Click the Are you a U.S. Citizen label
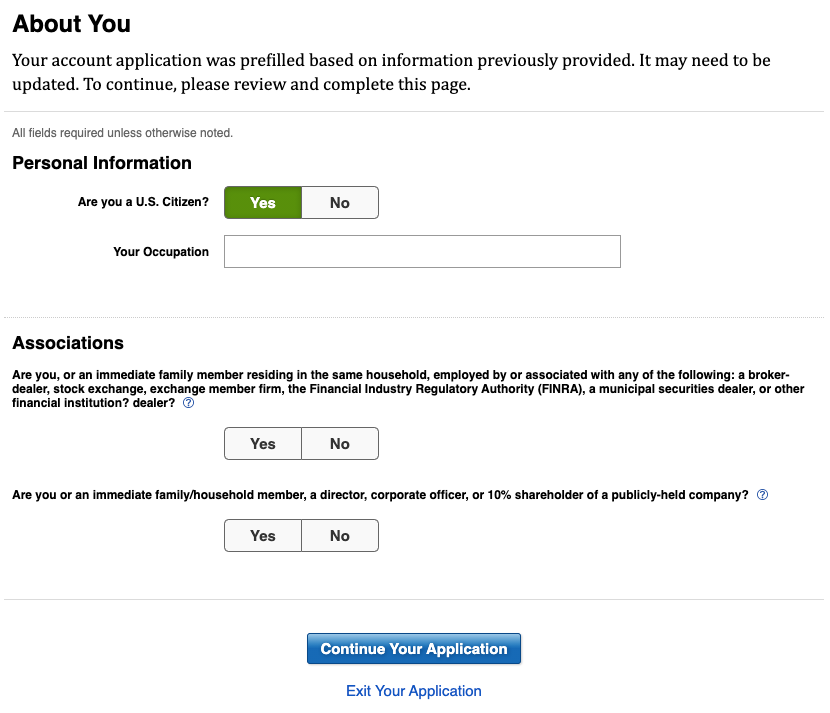This screenshot has height=713, width=830. pos(143,202)
